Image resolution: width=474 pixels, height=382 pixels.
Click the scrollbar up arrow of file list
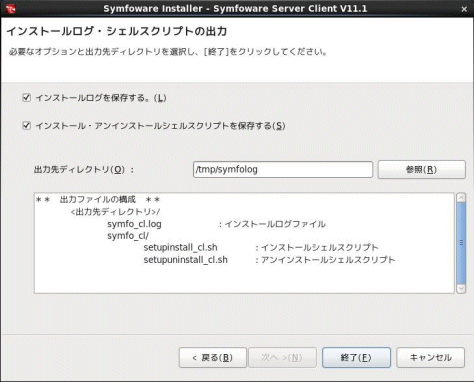coord(461,197)
